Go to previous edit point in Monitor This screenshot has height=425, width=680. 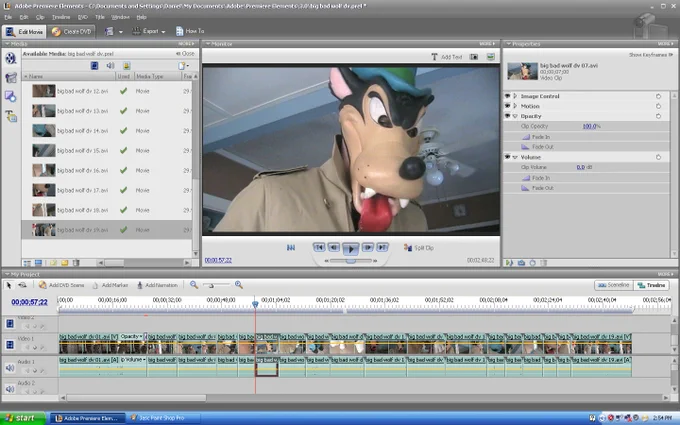click(x=319, y=247)
